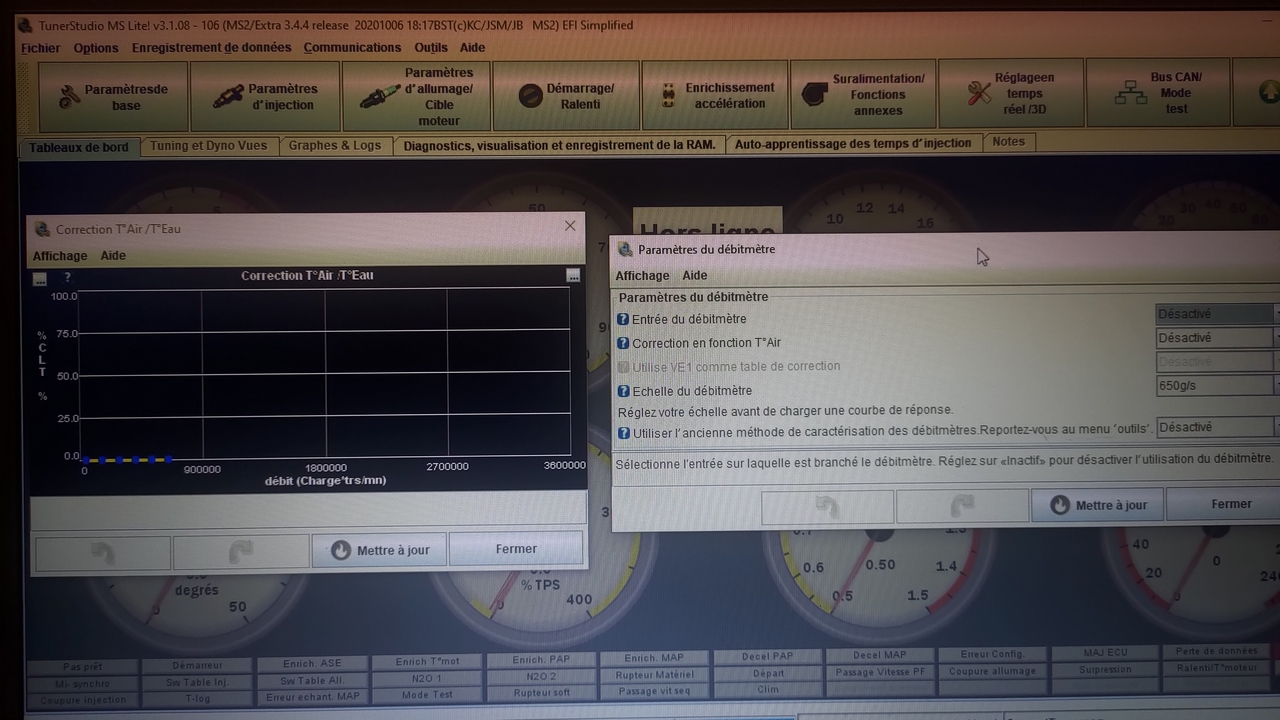
Task: Open Echelle du débitmètre 650g/s dropdown
Action: point(1216,384)
